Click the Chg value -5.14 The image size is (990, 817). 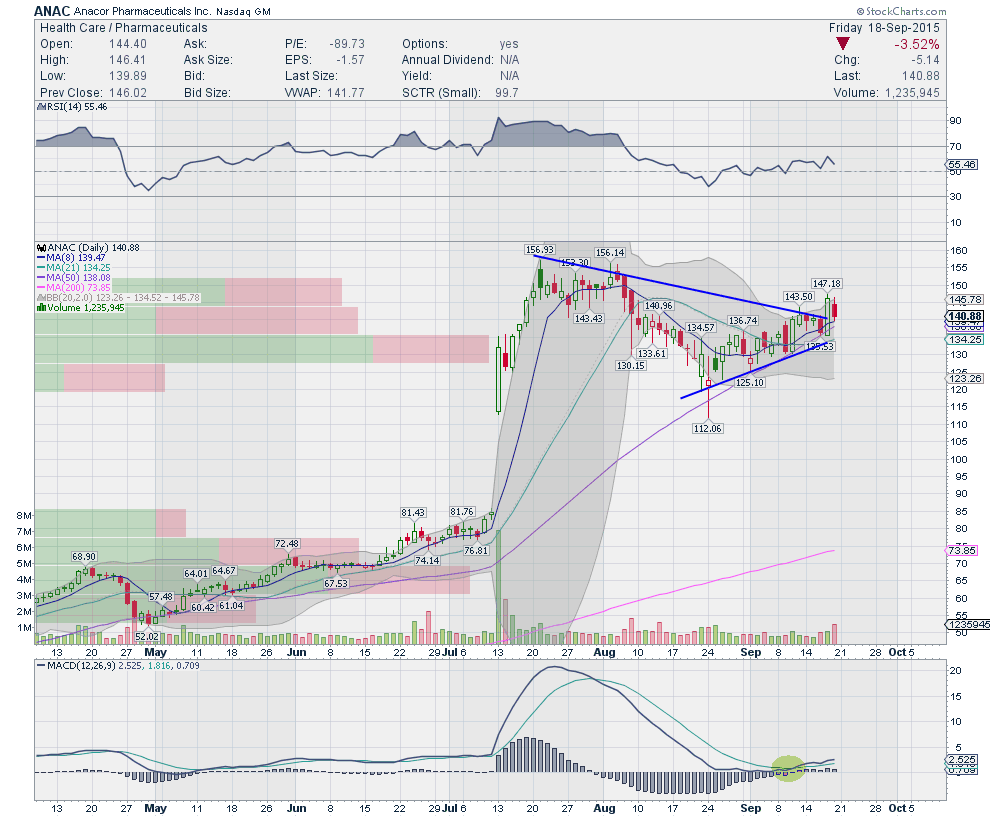pyautogui.click(x=924, y=60)
